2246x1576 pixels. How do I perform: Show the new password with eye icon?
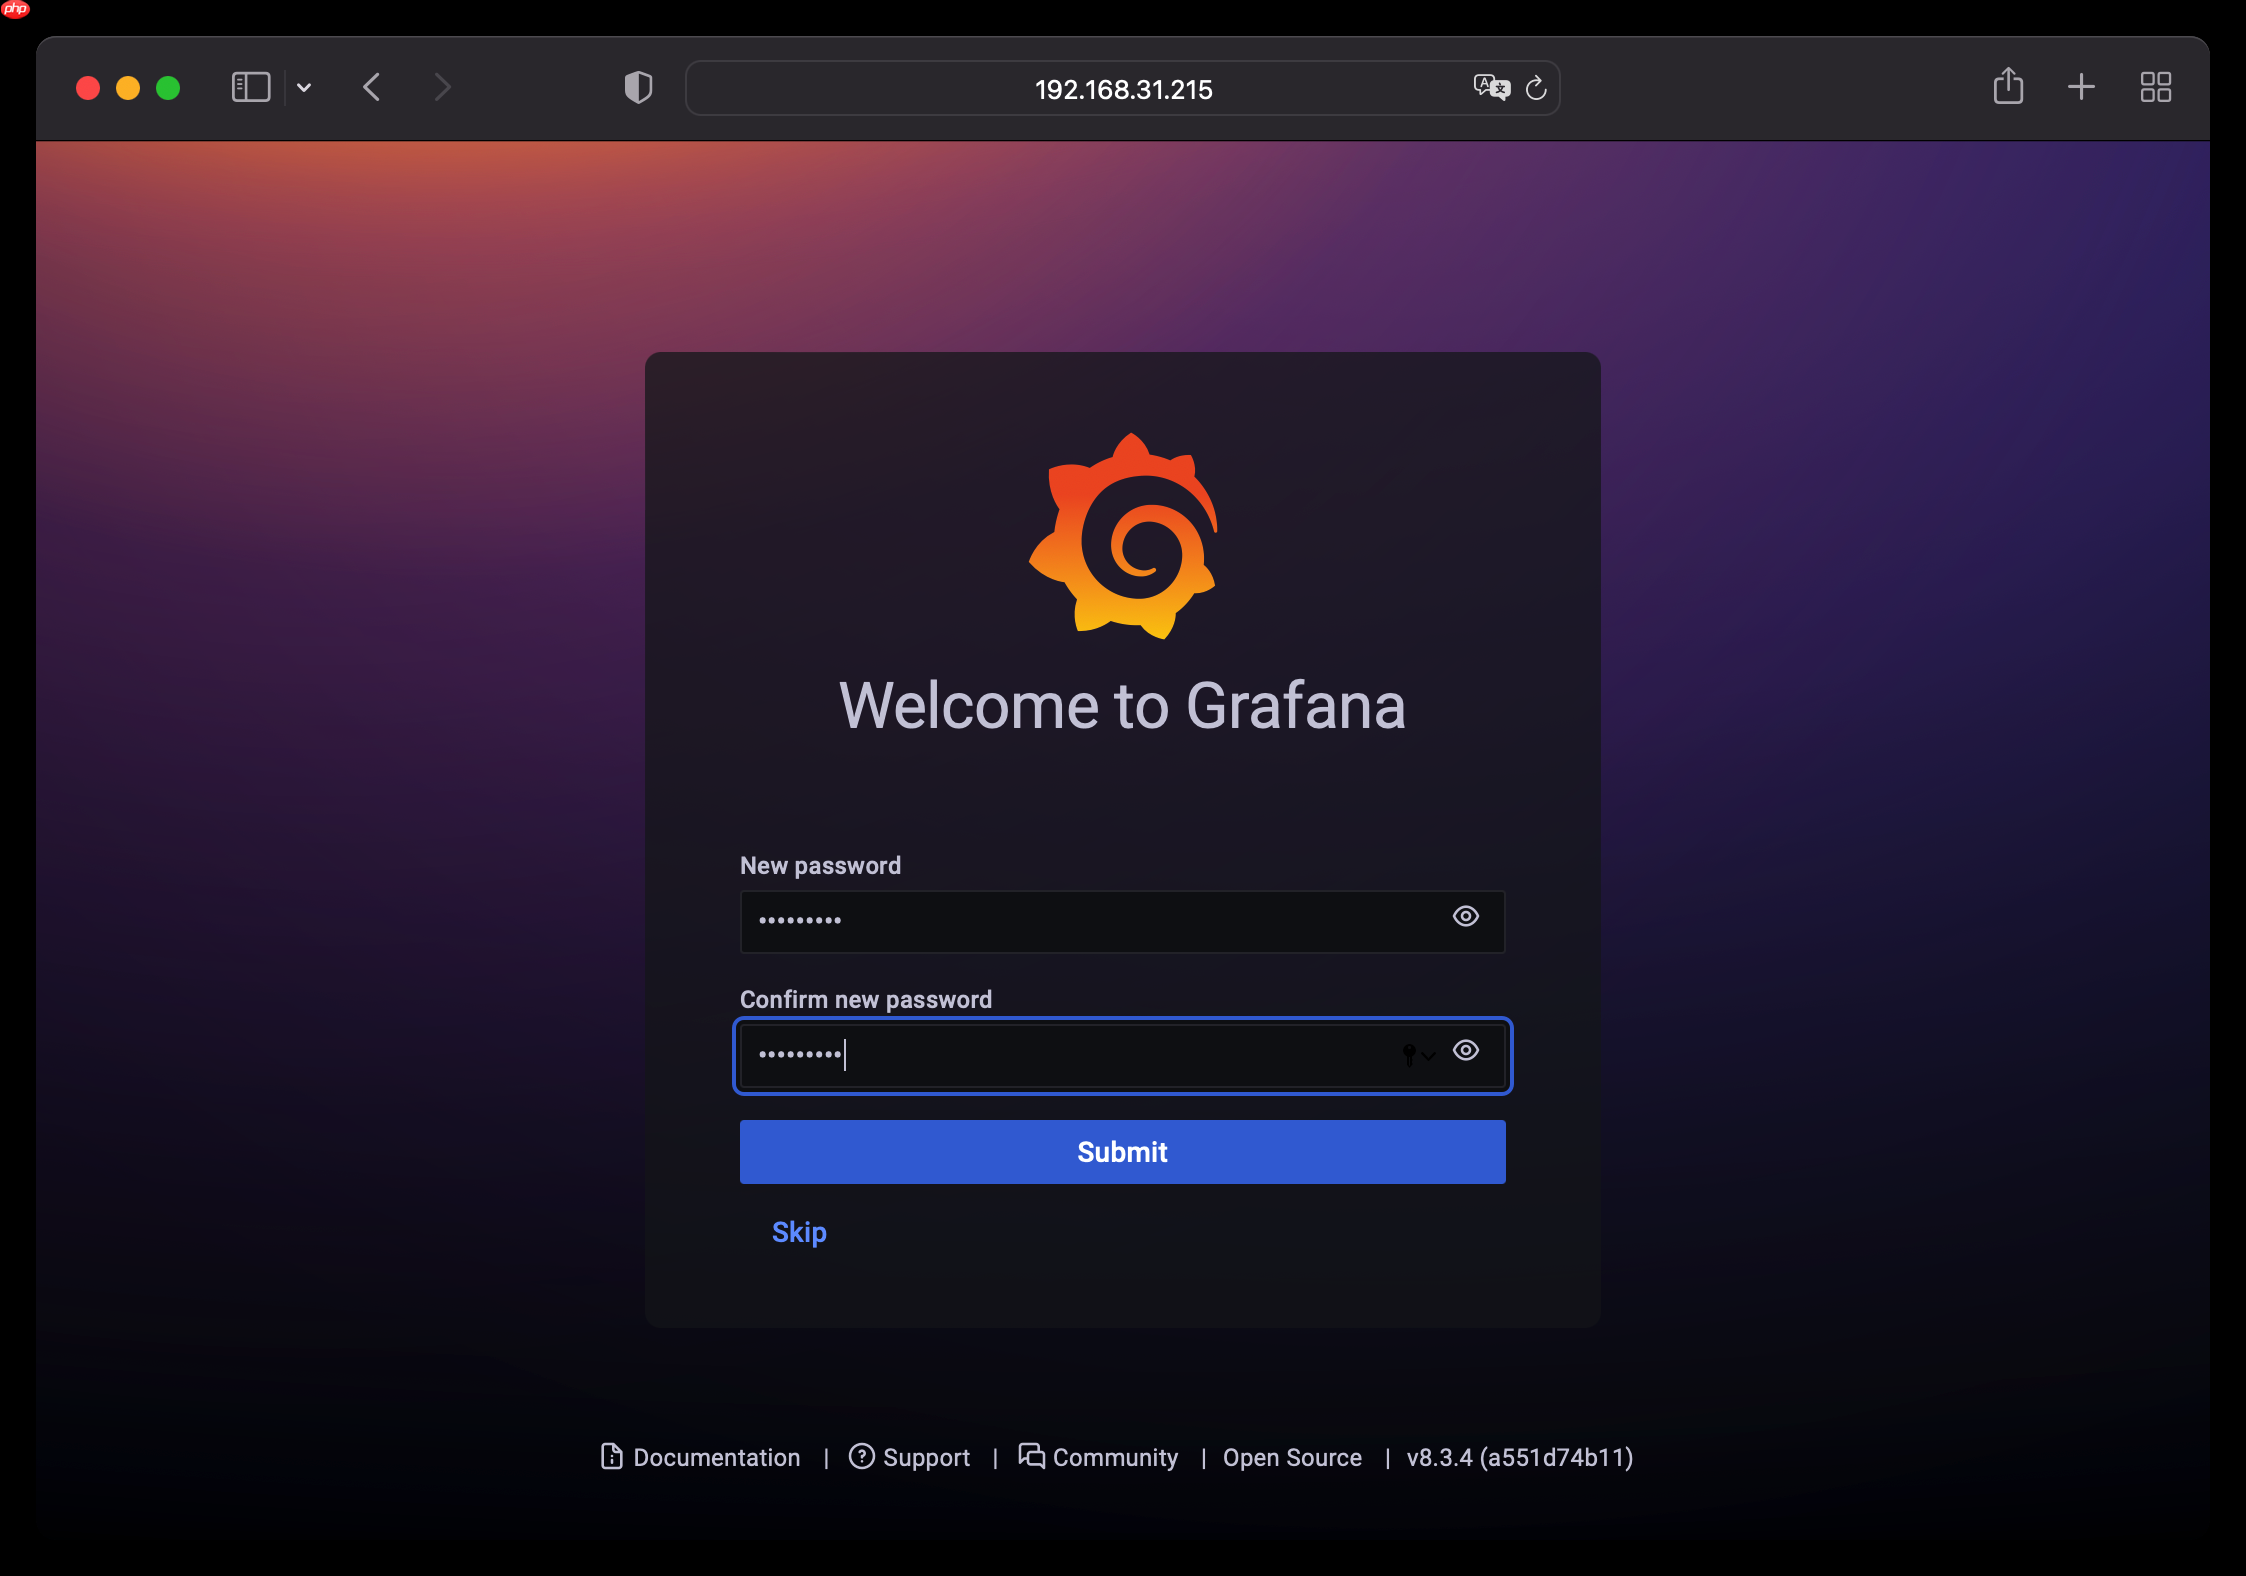tap(1465, 916)
